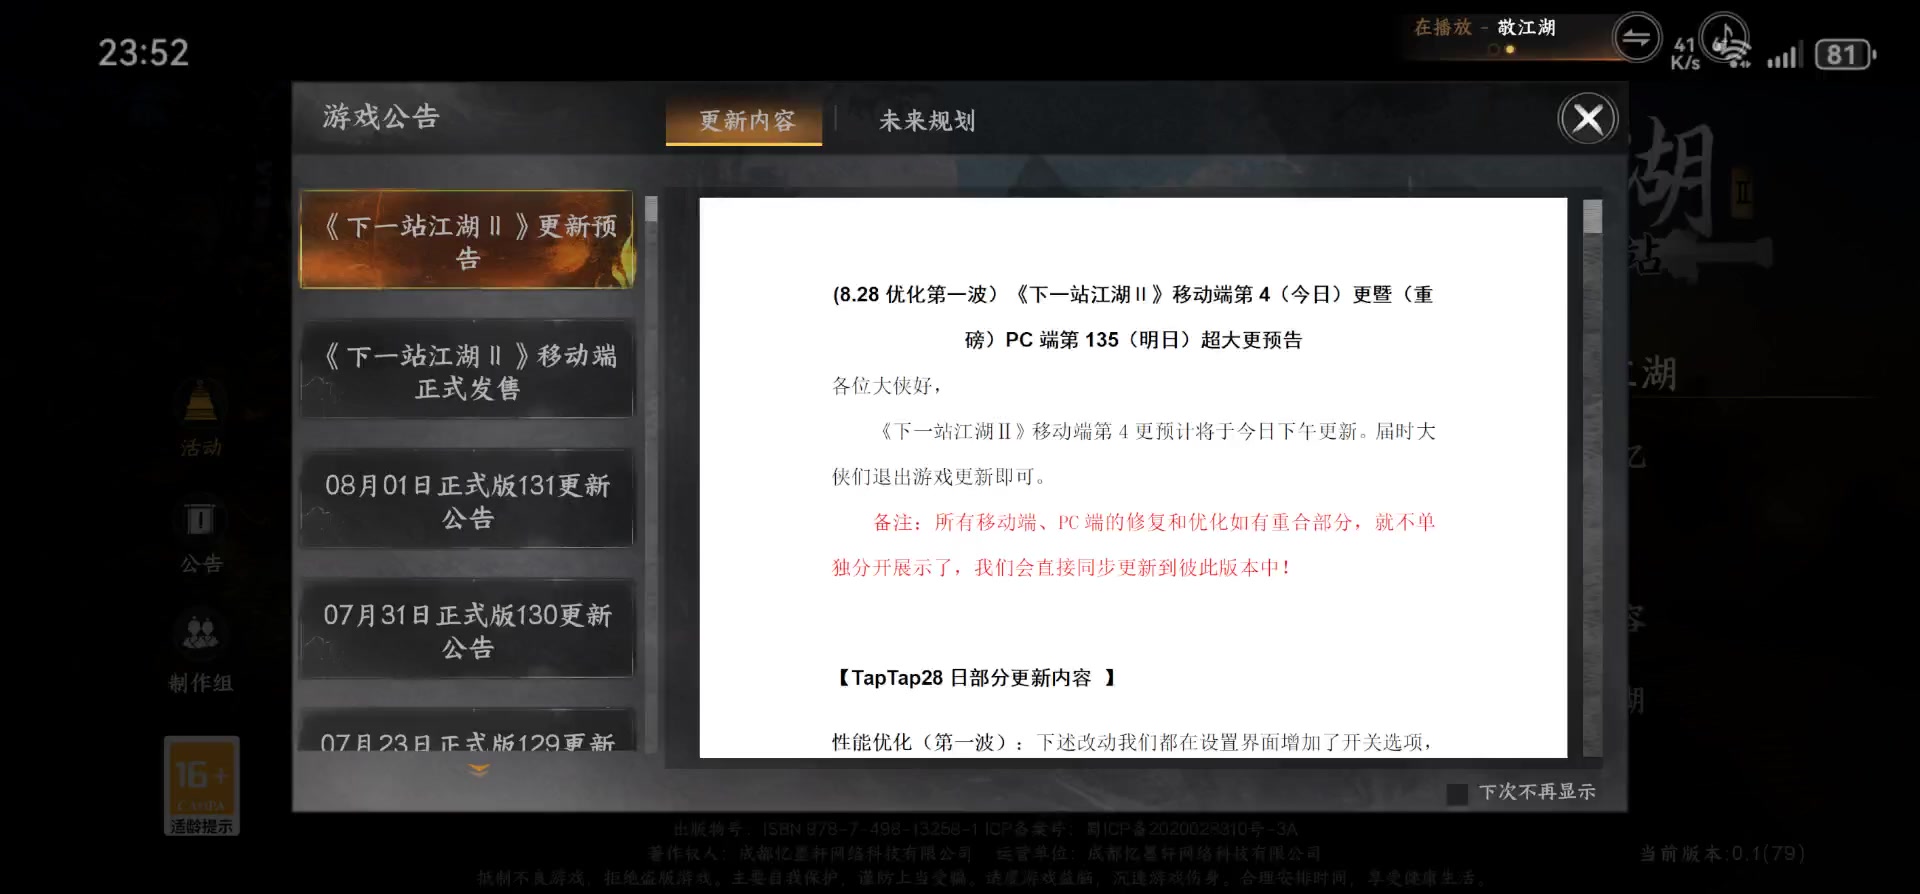Click the announcement content scrollbar thumb
1920x894 pixels.
coord(1593,217)
